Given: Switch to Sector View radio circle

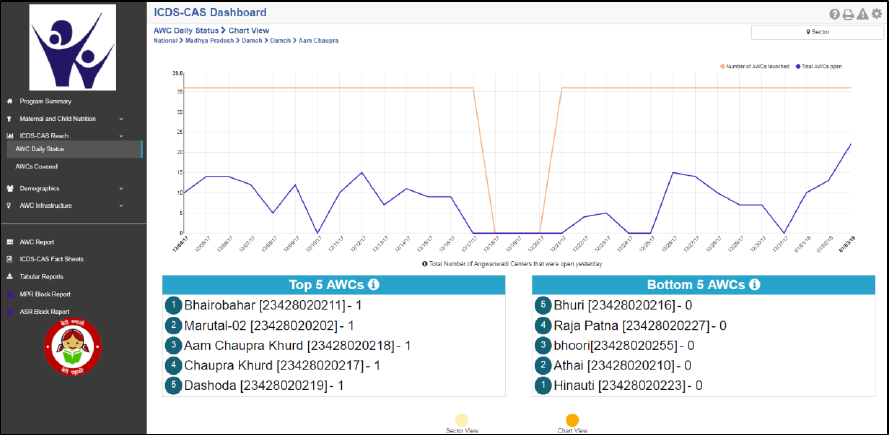Looking at the screenshot, I should click(462, 420).
